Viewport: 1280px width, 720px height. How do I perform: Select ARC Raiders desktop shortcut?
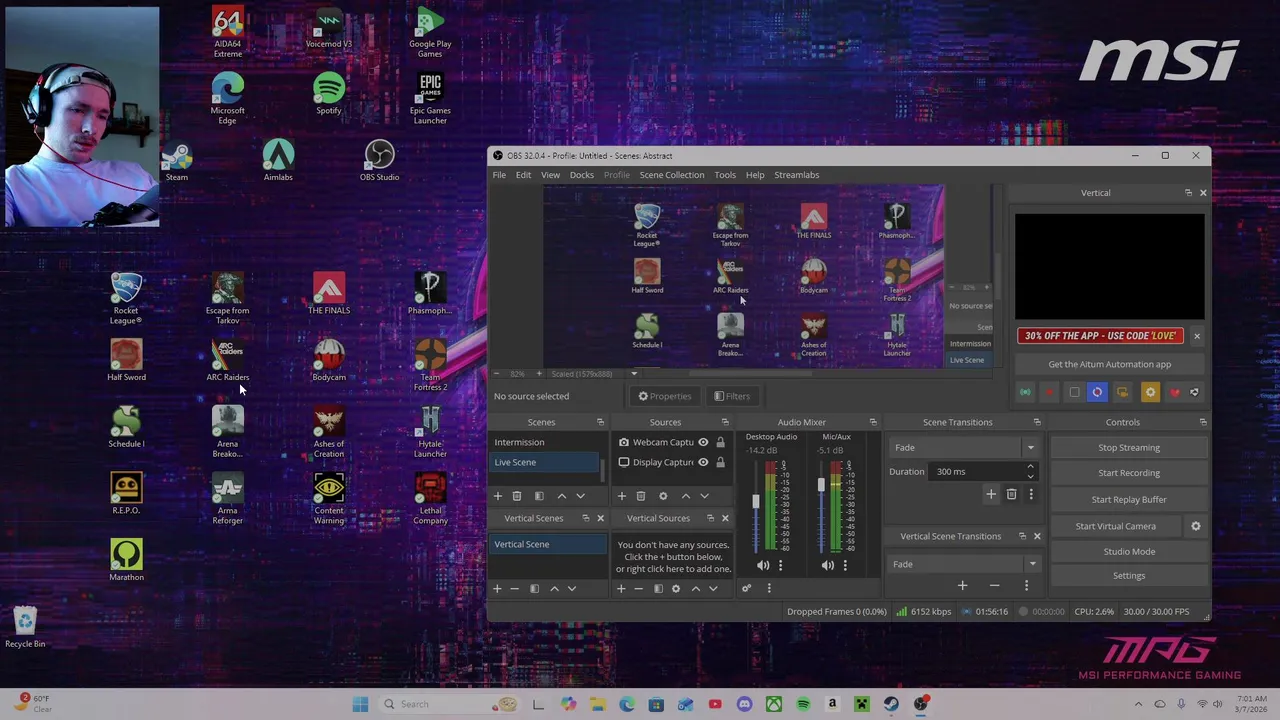228,361
